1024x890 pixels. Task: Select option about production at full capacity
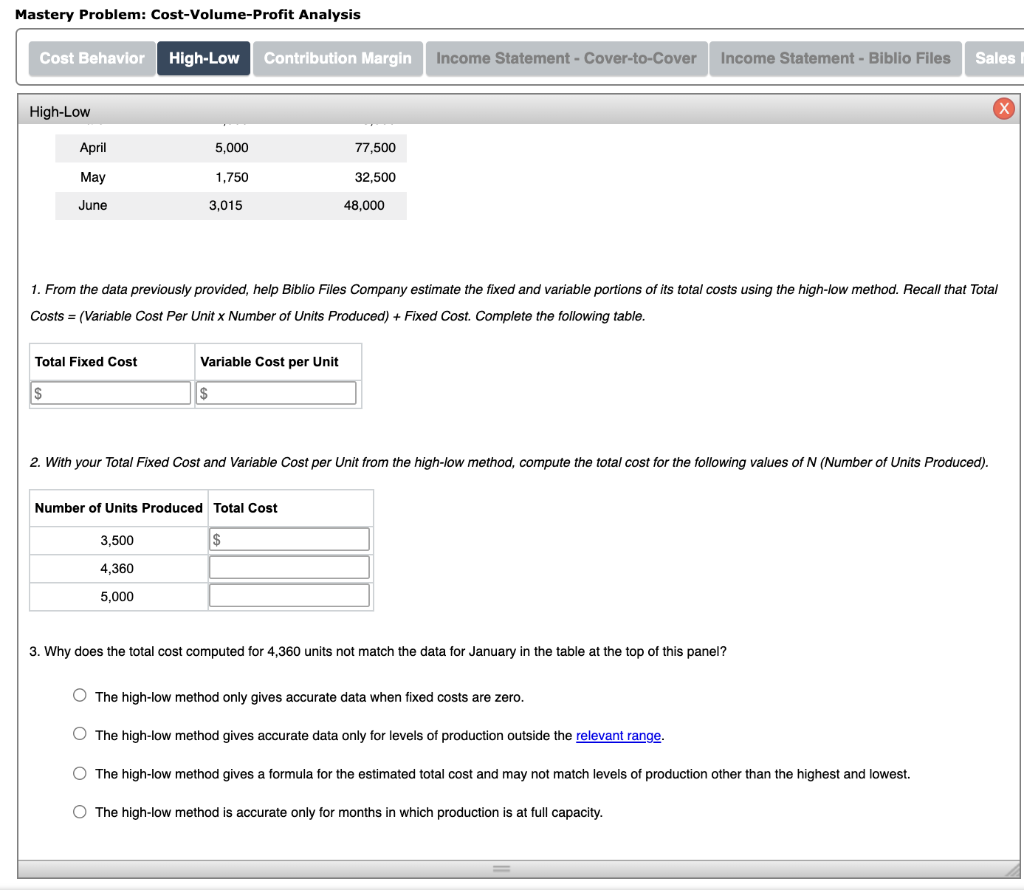[80, 812]
